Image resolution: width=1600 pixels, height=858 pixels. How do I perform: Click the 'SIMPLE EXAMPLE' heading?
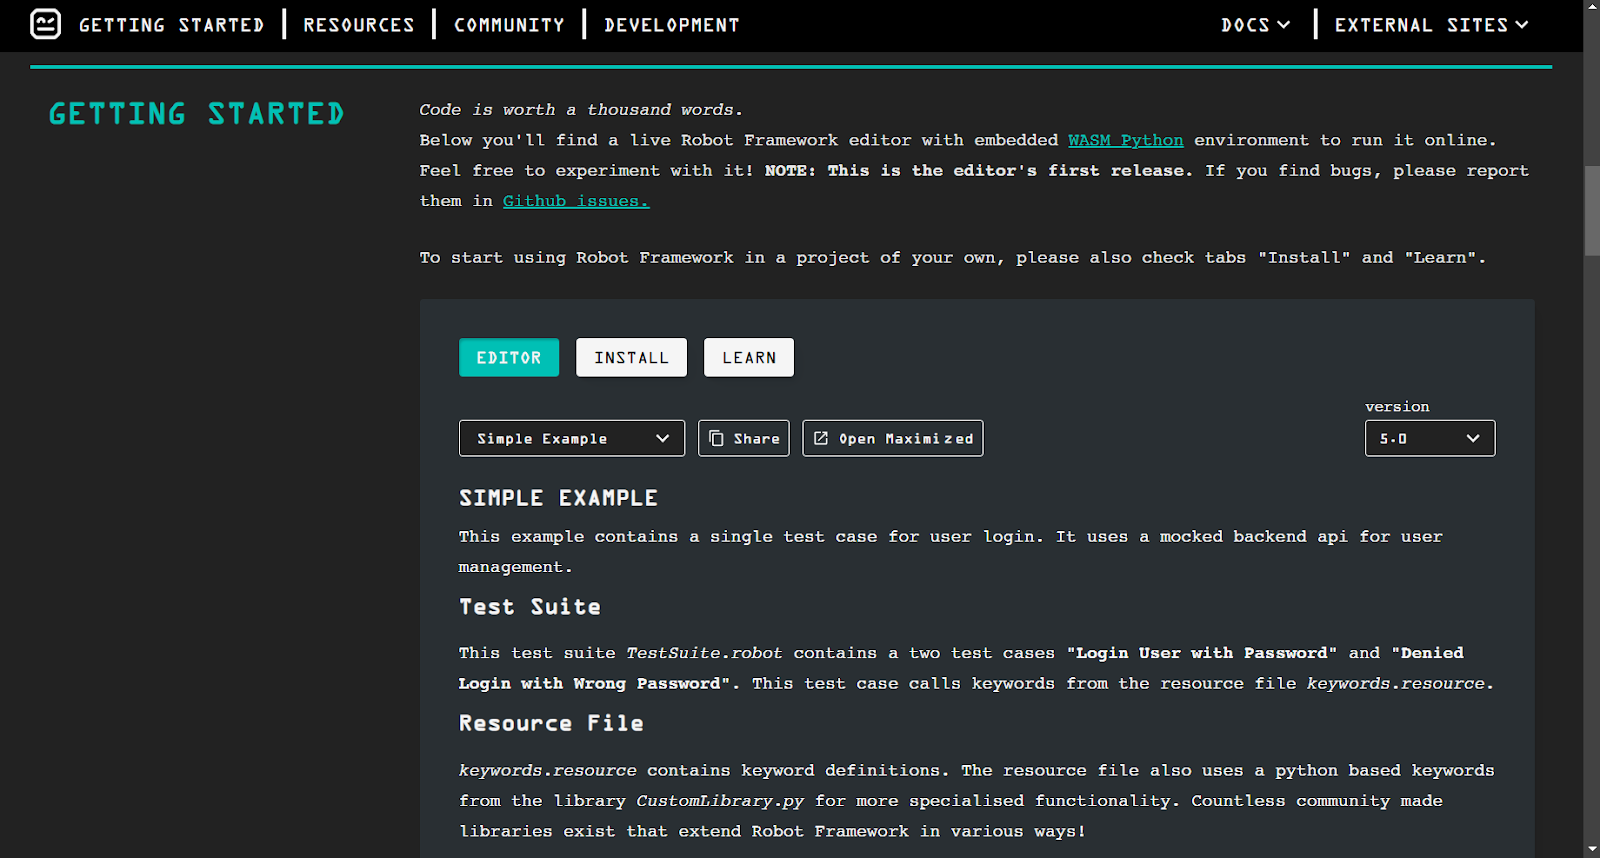[x=558, y=498]
